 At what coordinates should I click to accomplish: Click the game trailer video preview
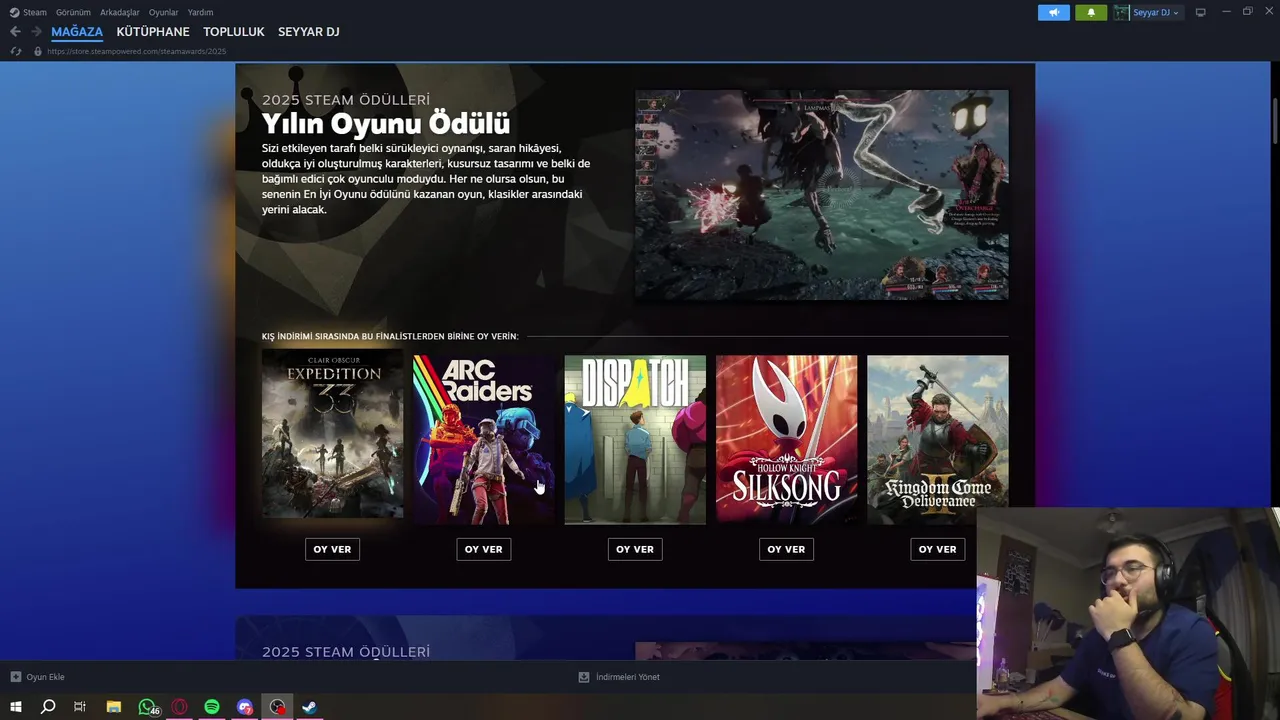[822, 194]
